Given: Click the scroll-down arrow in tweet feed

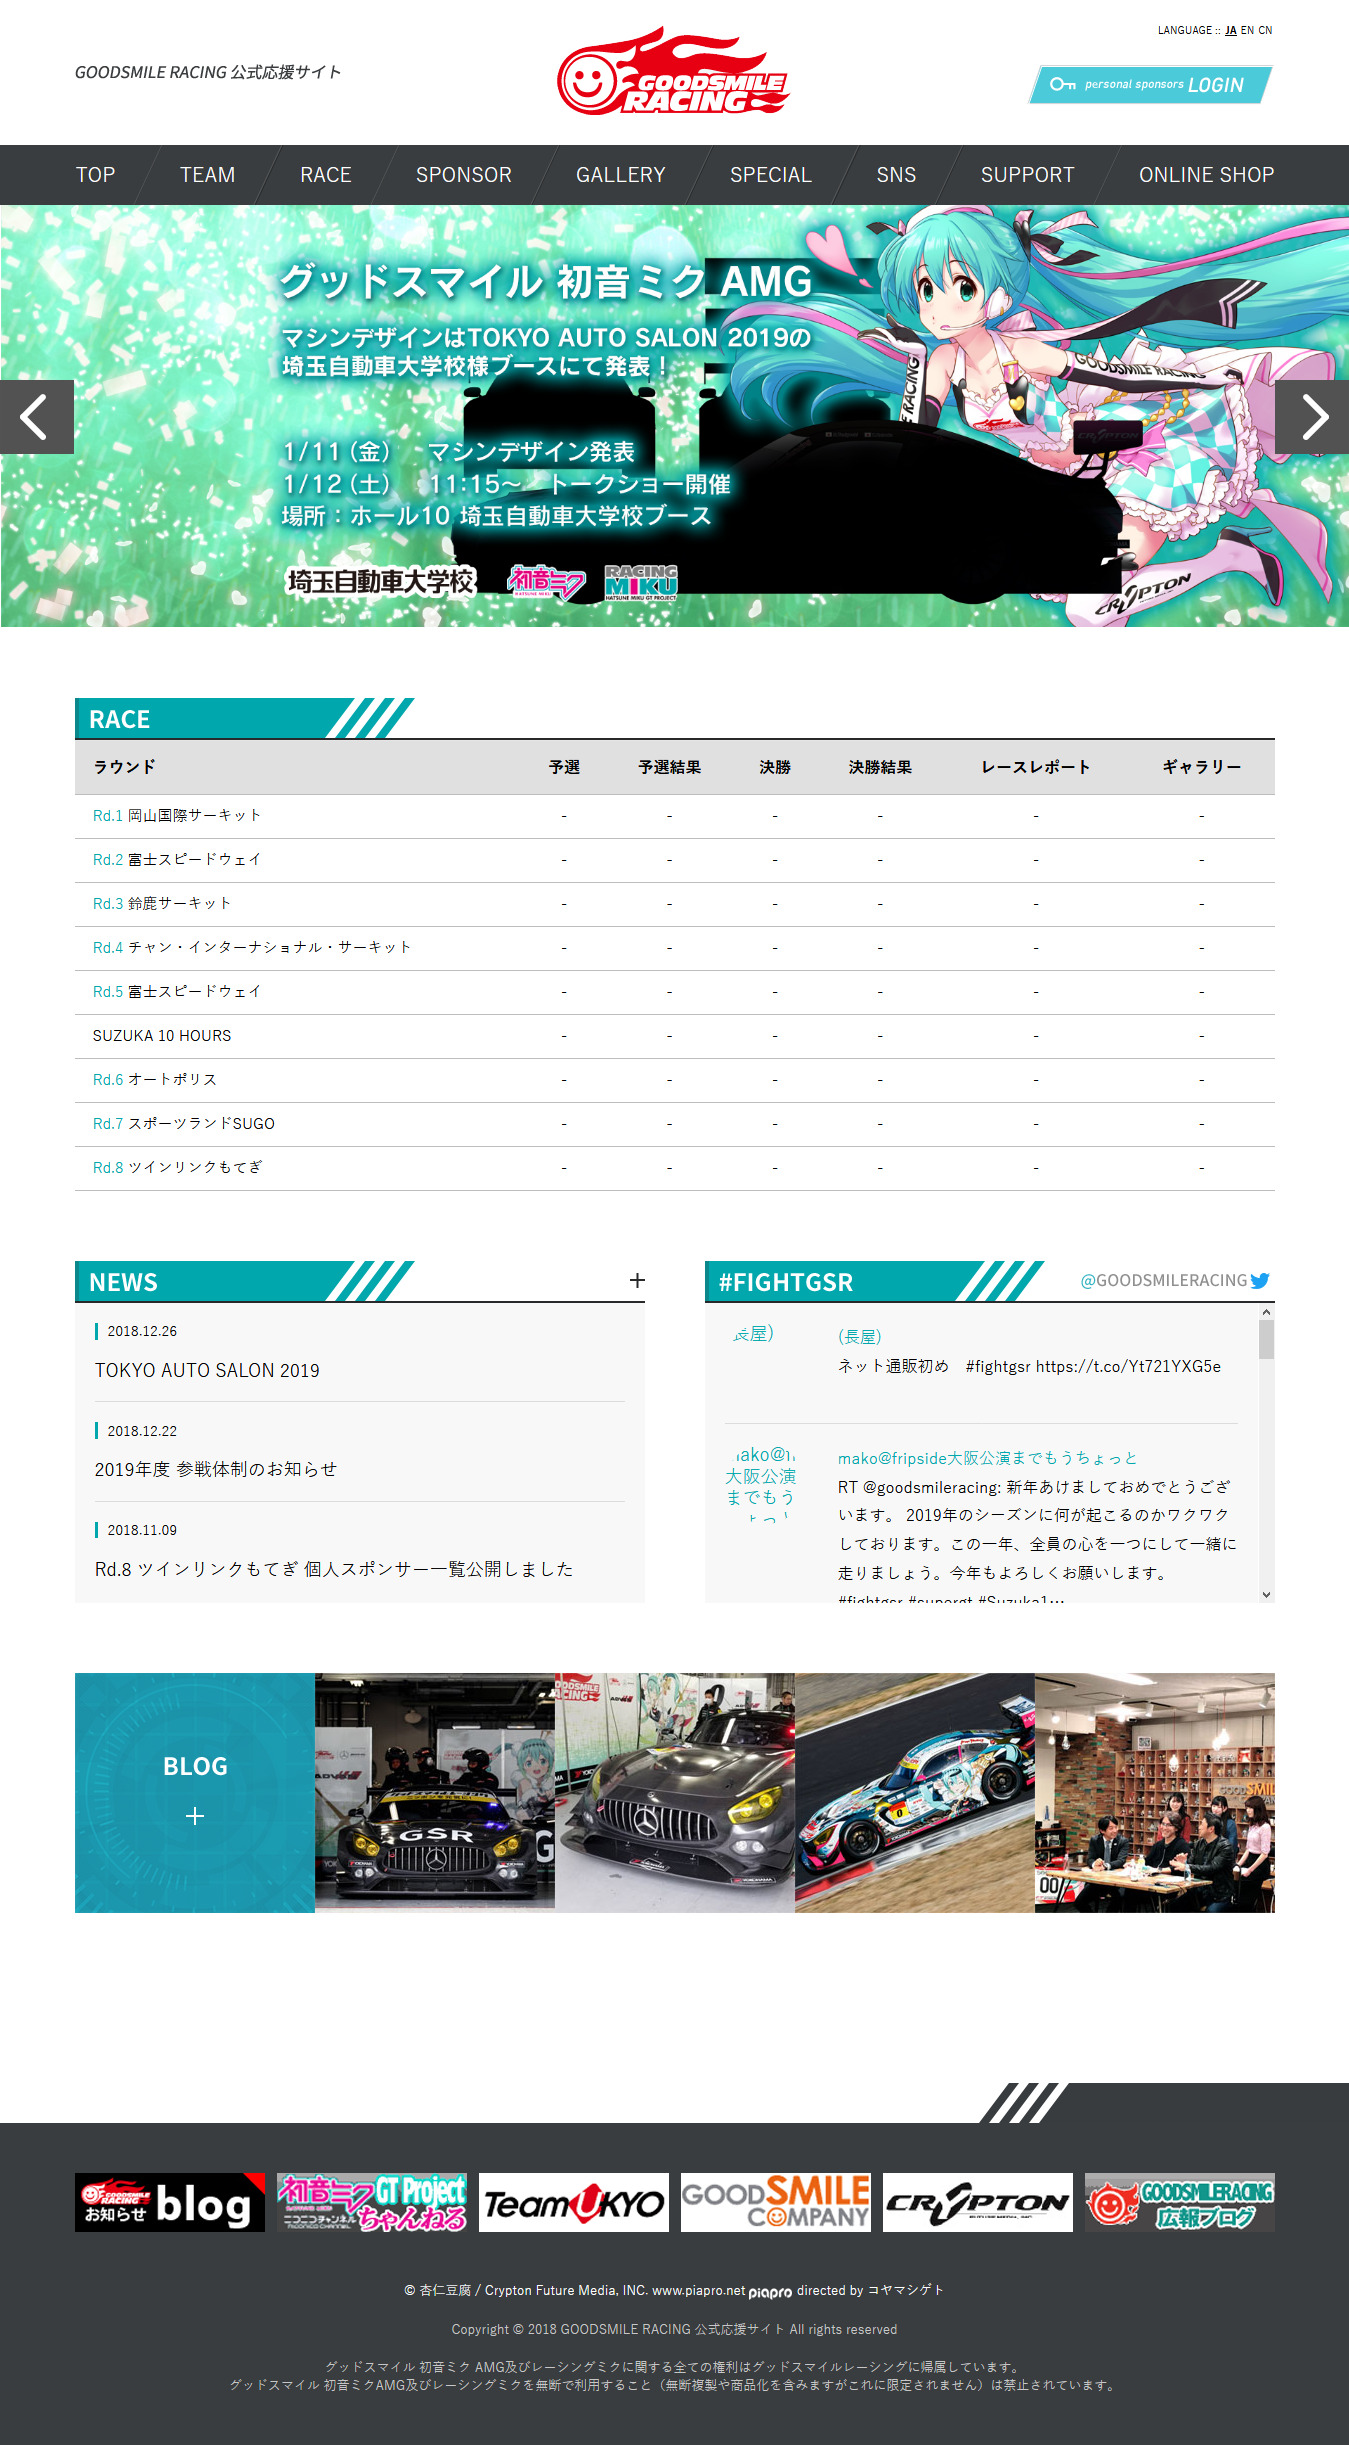Looking at the screenshot, I should click(1266, 1595).
